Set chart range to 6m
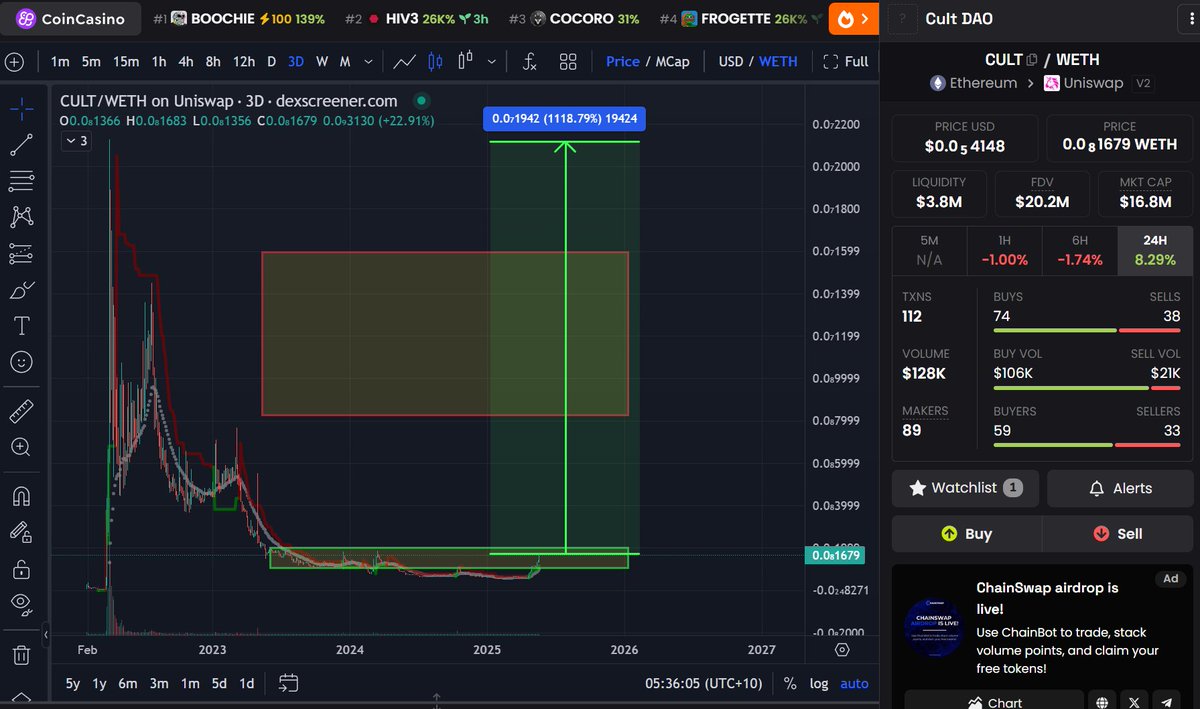 point(127,684)
